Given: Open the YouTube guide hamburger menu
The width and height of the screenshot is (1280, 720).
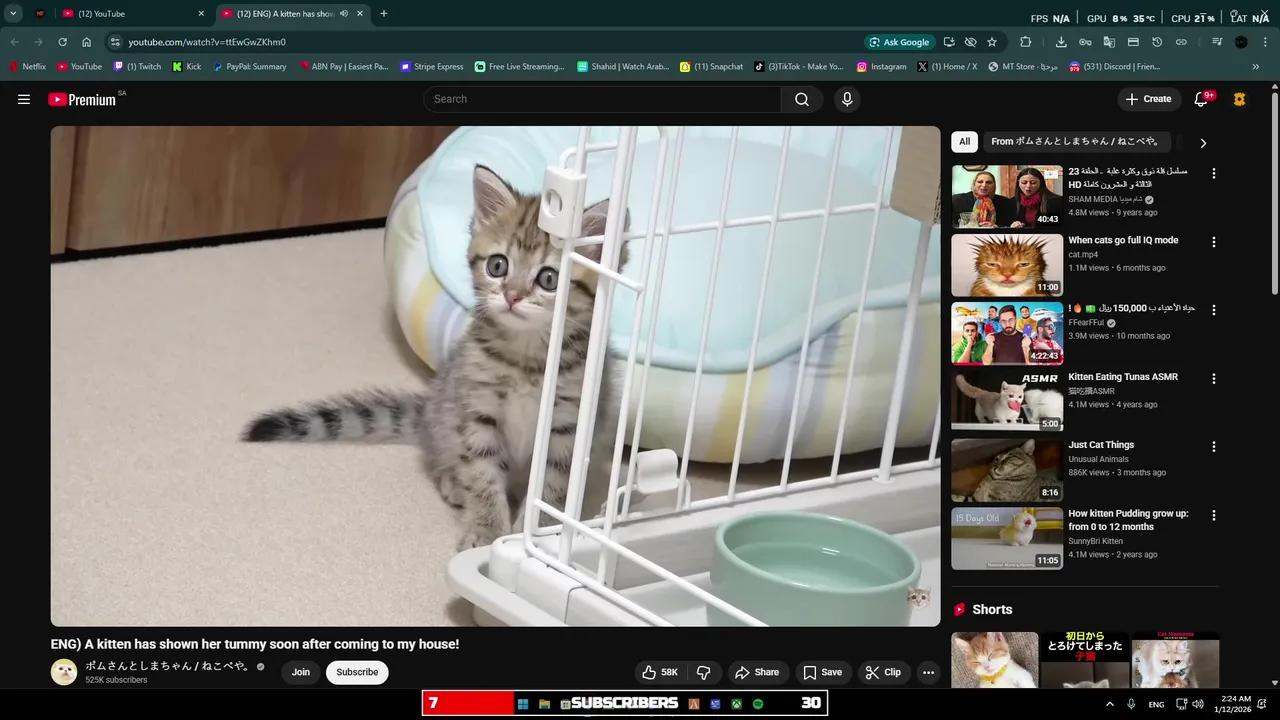Looking at the screenshot, I should [x=24, y=99].
